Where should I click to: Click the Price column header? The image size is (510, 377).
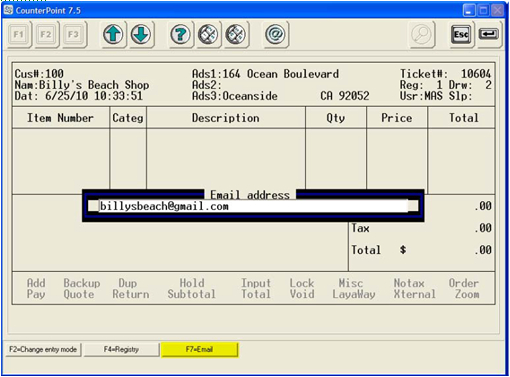tap(397, 118)
